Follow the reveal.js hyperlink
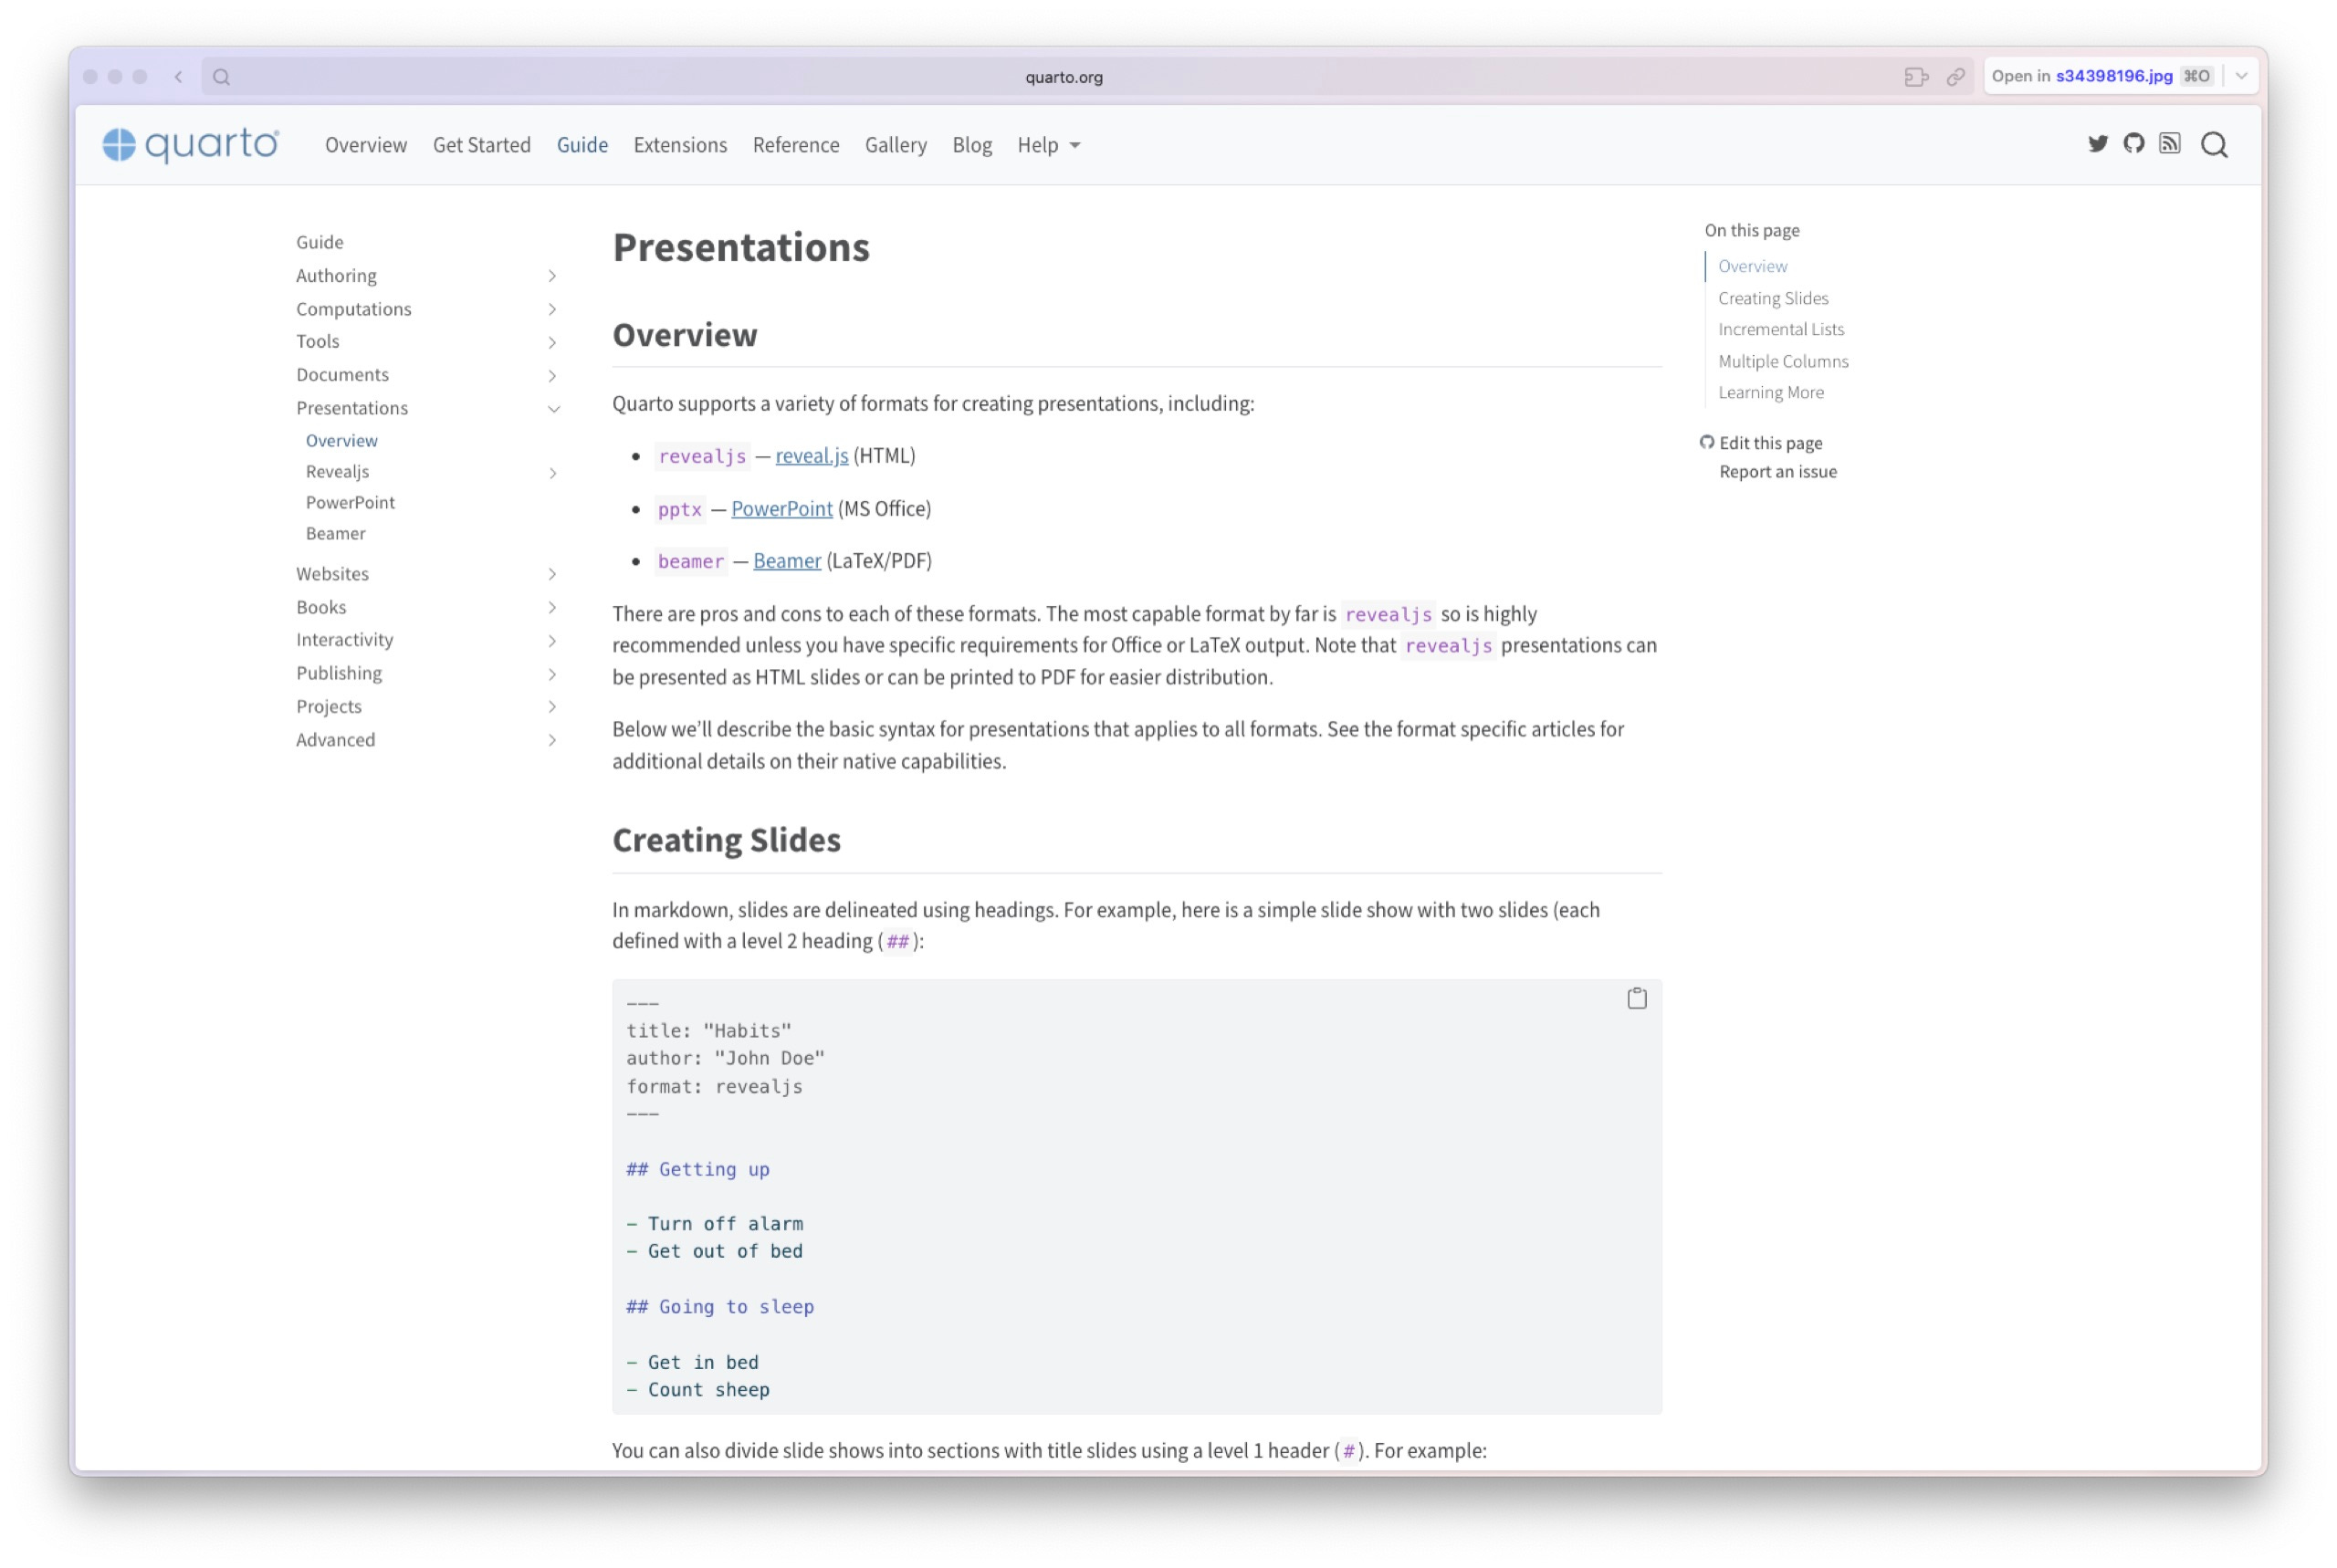Viewport: 2337px width, 1568px height. [811, 456]
